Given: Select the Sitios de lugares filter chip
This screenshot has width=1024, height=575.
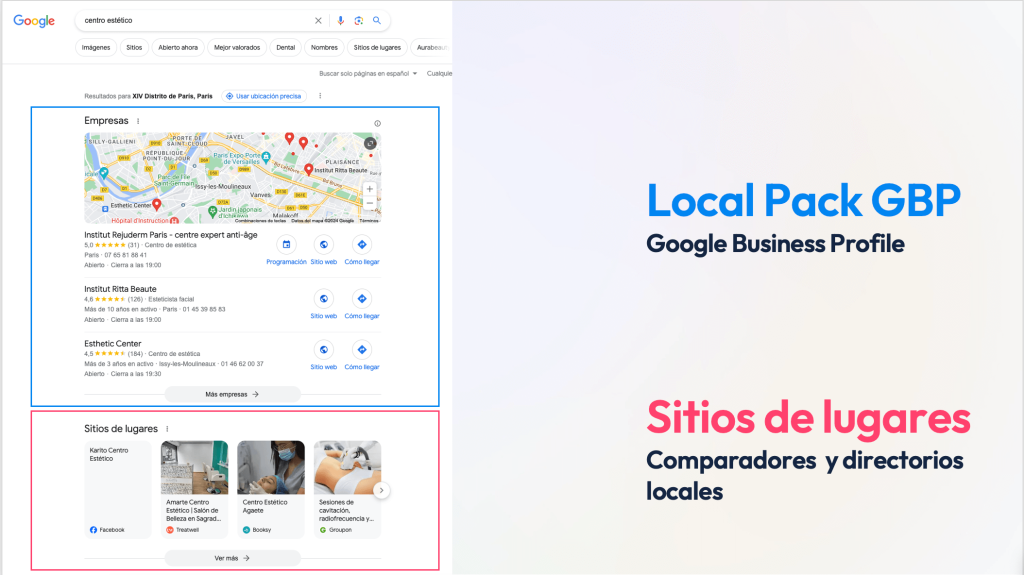Looking at the screenshot, I should pos(377,47).
